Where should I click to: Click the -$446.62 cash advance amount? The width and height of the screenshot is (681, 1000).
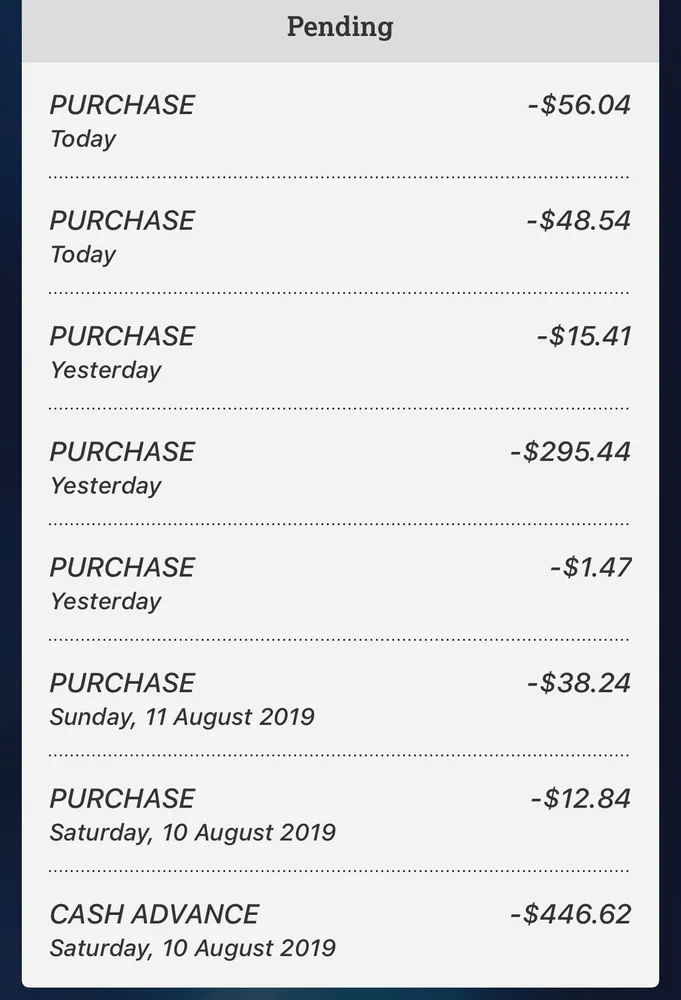pos(570,914)
